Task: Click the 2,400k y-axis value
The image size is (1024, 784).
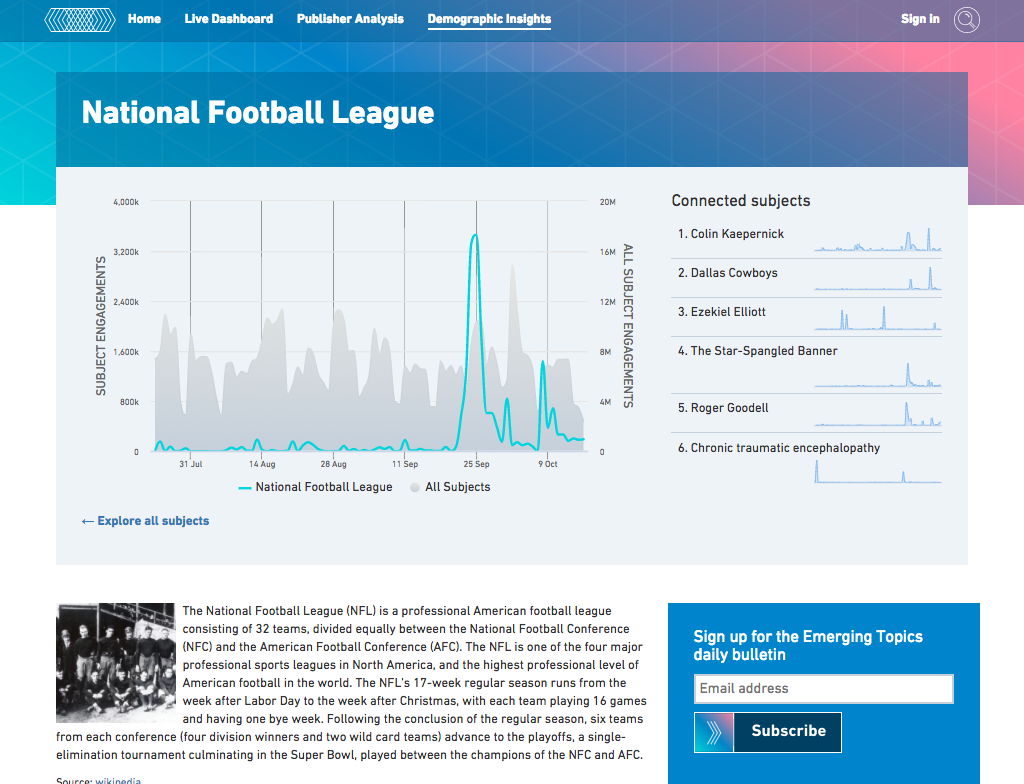Action: click(x=126, y=302)
